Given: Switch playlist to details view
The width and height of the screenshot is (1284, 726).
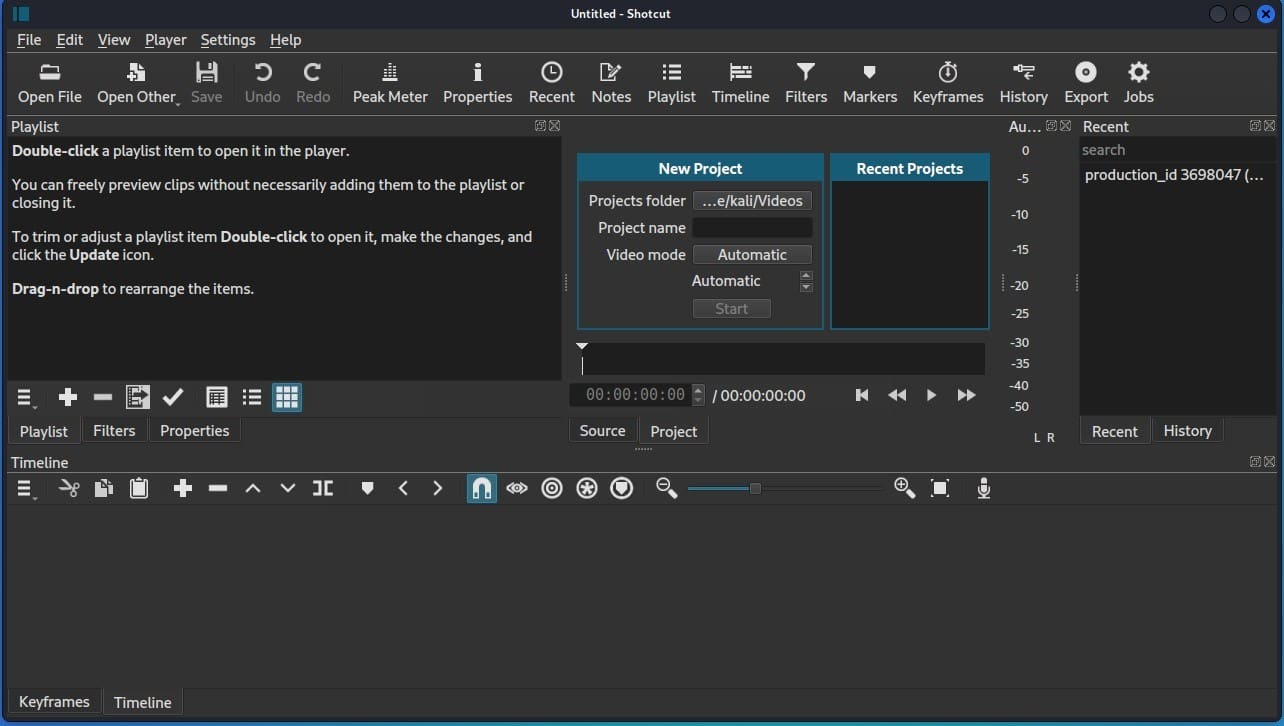Looking at the screenshot, I should 217,398.
